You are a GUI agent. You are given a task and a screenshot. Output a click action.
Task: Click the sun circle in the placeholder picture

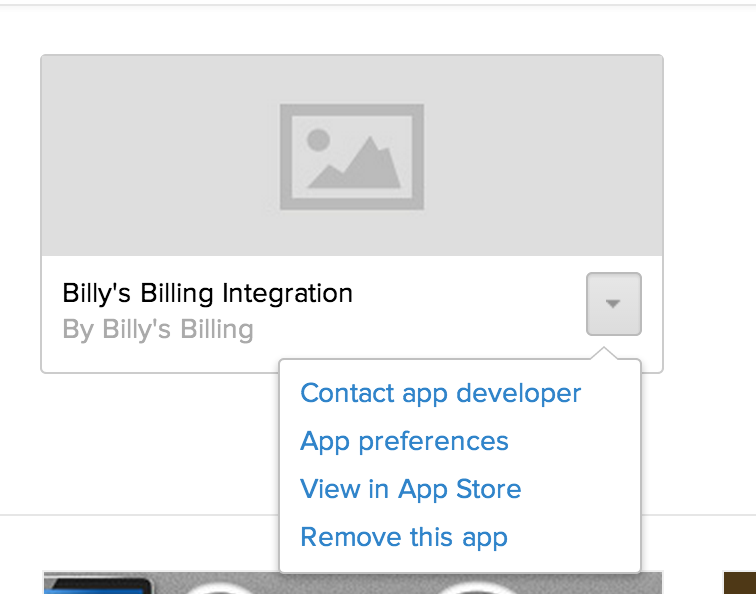[x=318, y=140]
